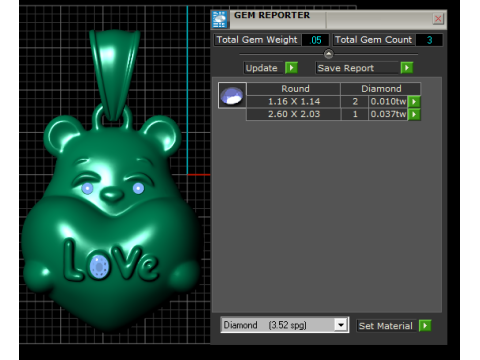Viewport: 480px width, 360px height.
Task: Click the Set Material button label
Action: [x=386, y=326]
